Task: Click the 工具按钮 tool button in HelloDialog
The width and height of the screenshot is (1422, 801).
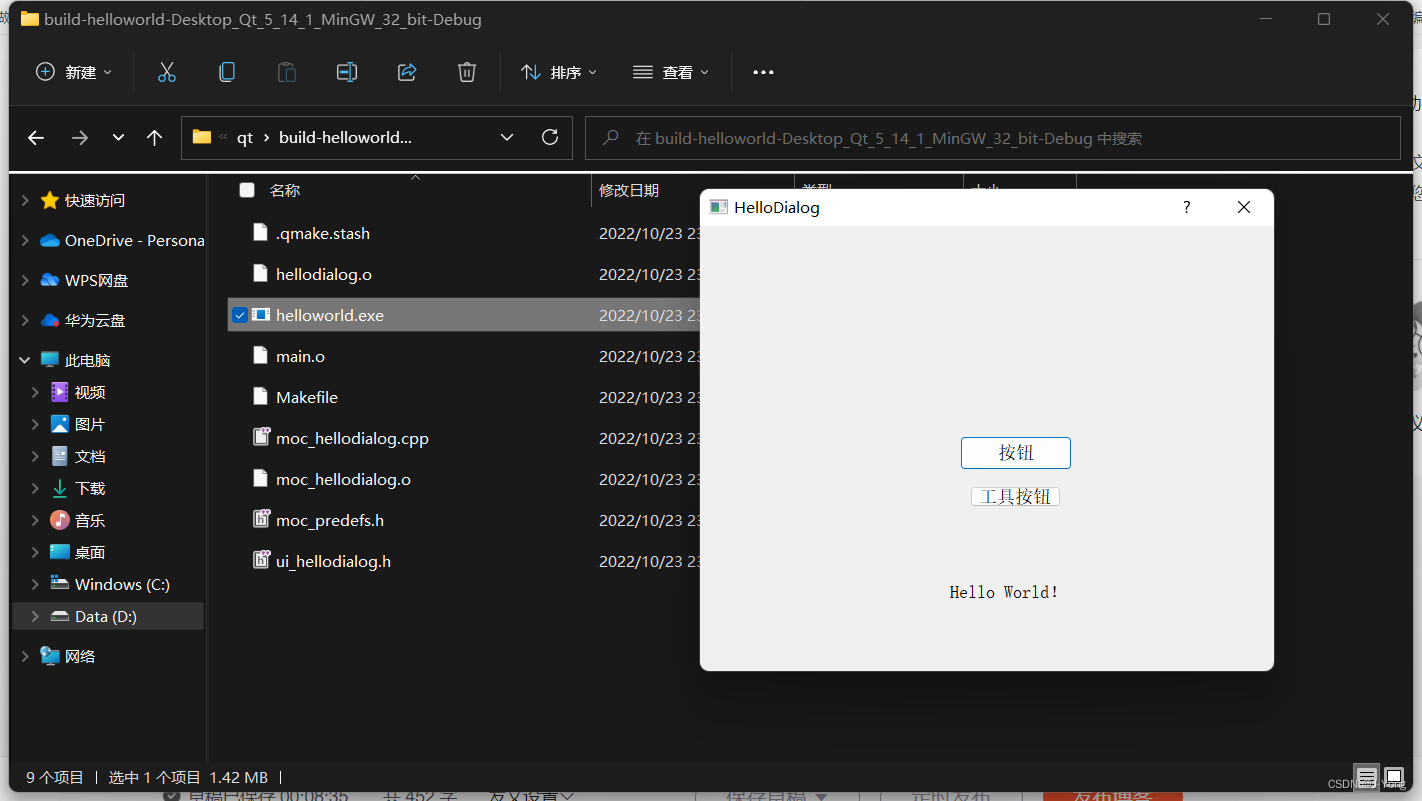Action: pyautogui.click(x=1015, y=496)
